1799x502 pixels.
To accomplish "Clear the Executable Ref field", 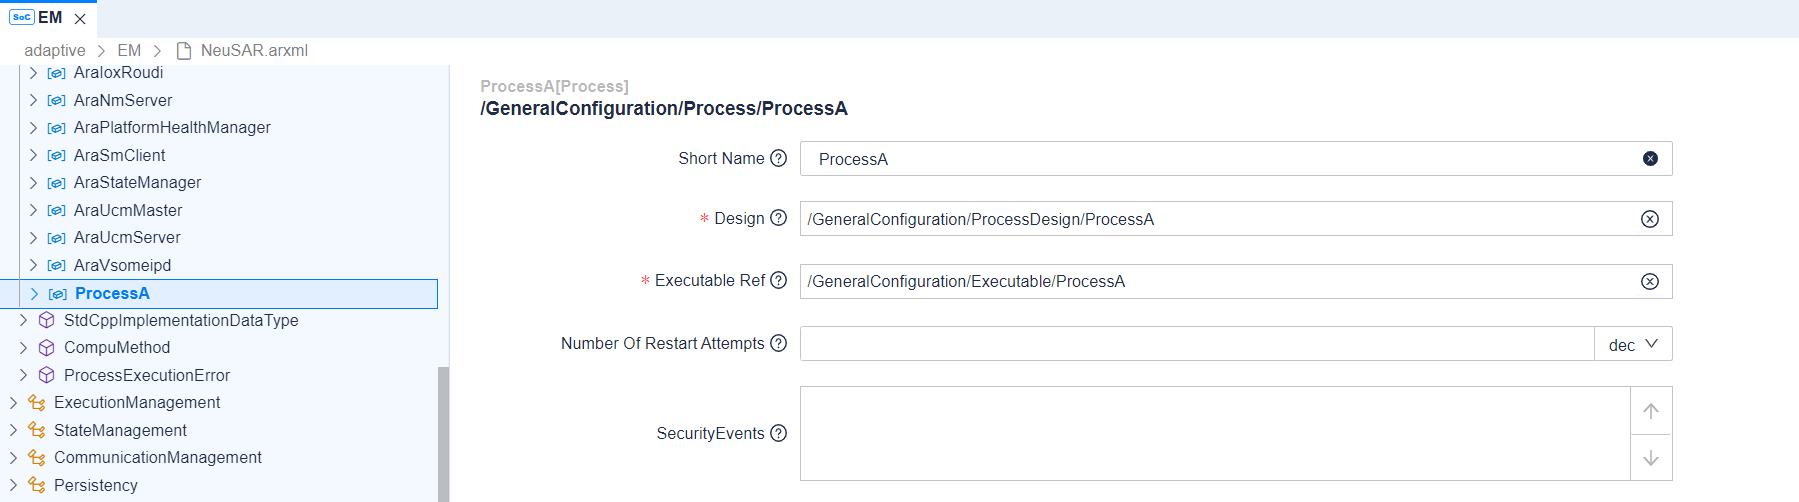I will click(x=1650, y=282).
